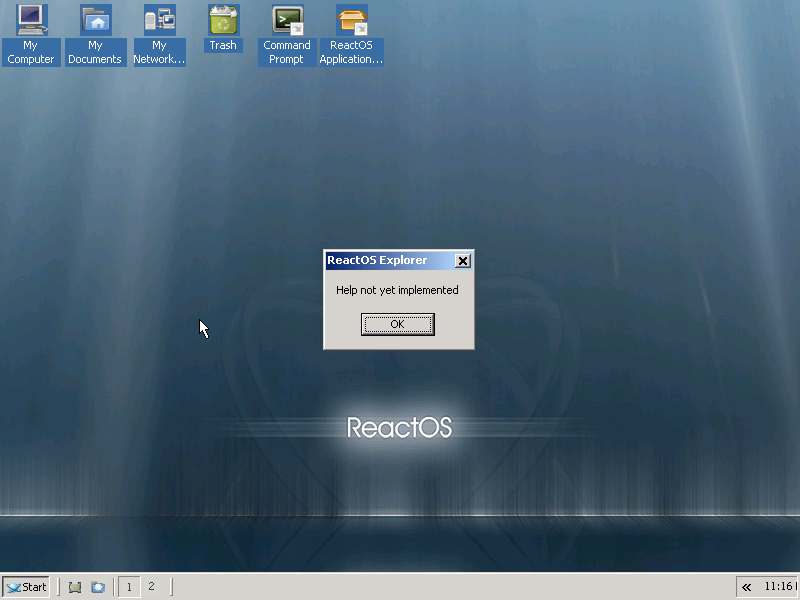The image size is (800, 600).
Task: Click the taskbar clock showing 11:16
Action: point(779,587)
